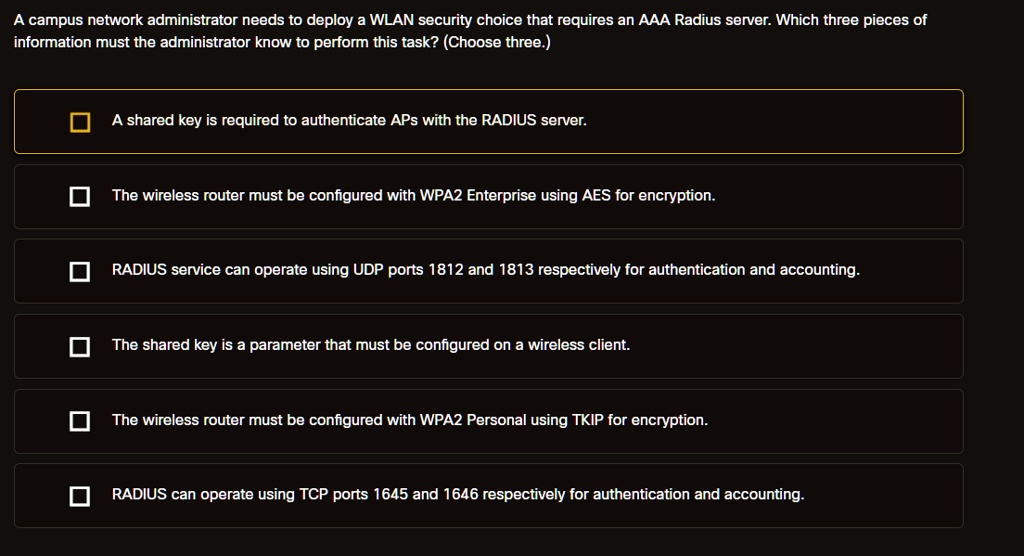The height and width of the screenshot is (556, 1024).
Task: Tick the TCP ports 1645 and 1646 checkbox
Action: tap(80, 496)
